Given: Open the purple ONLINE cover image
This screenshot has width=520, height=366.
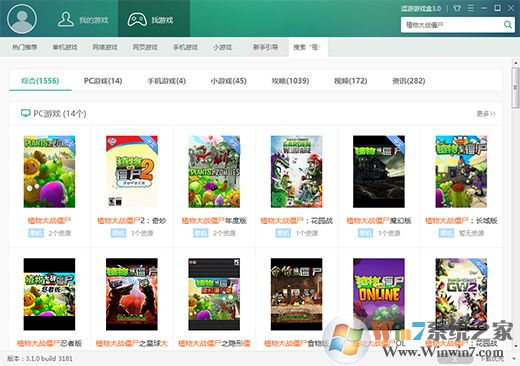Looking at the screenshot, I should pos(379,294).
